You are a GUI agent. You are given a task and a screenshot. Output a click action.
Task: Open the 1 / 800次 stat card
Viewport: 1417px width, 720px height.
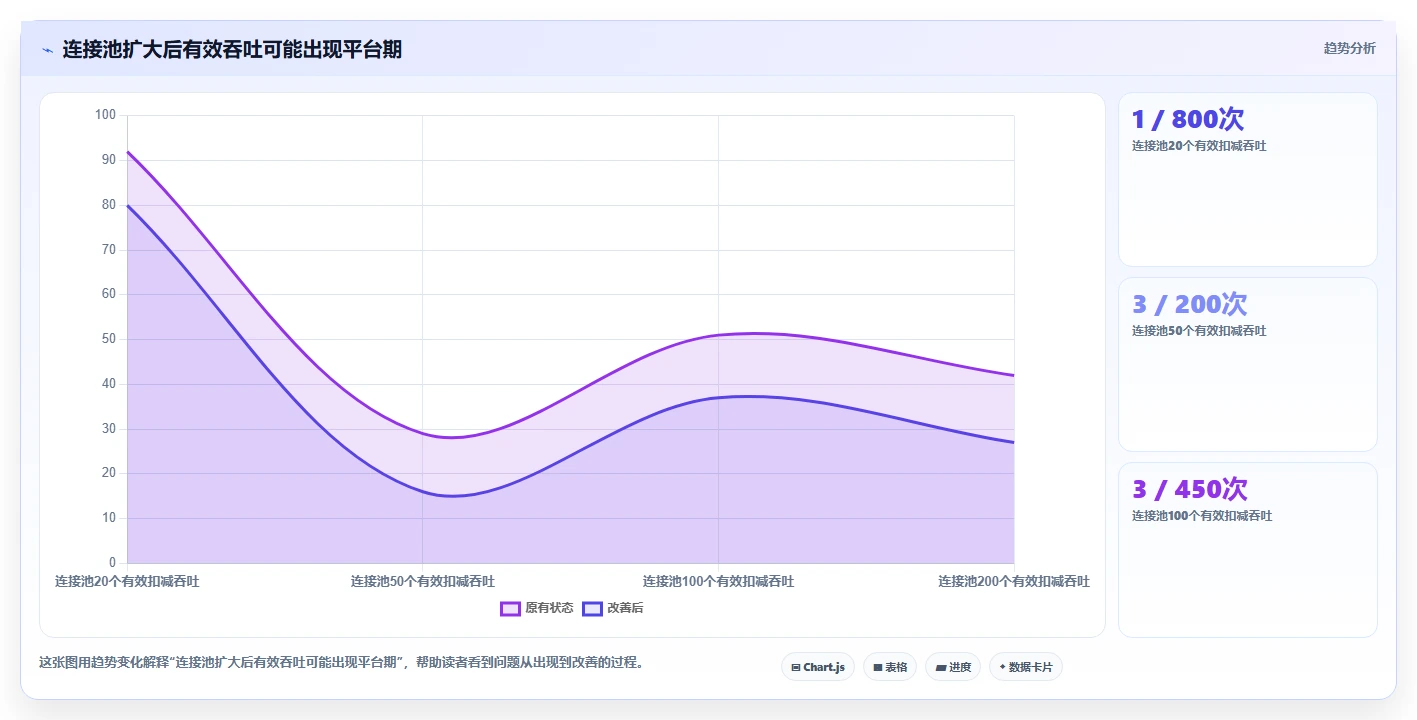coord(1248,180)
